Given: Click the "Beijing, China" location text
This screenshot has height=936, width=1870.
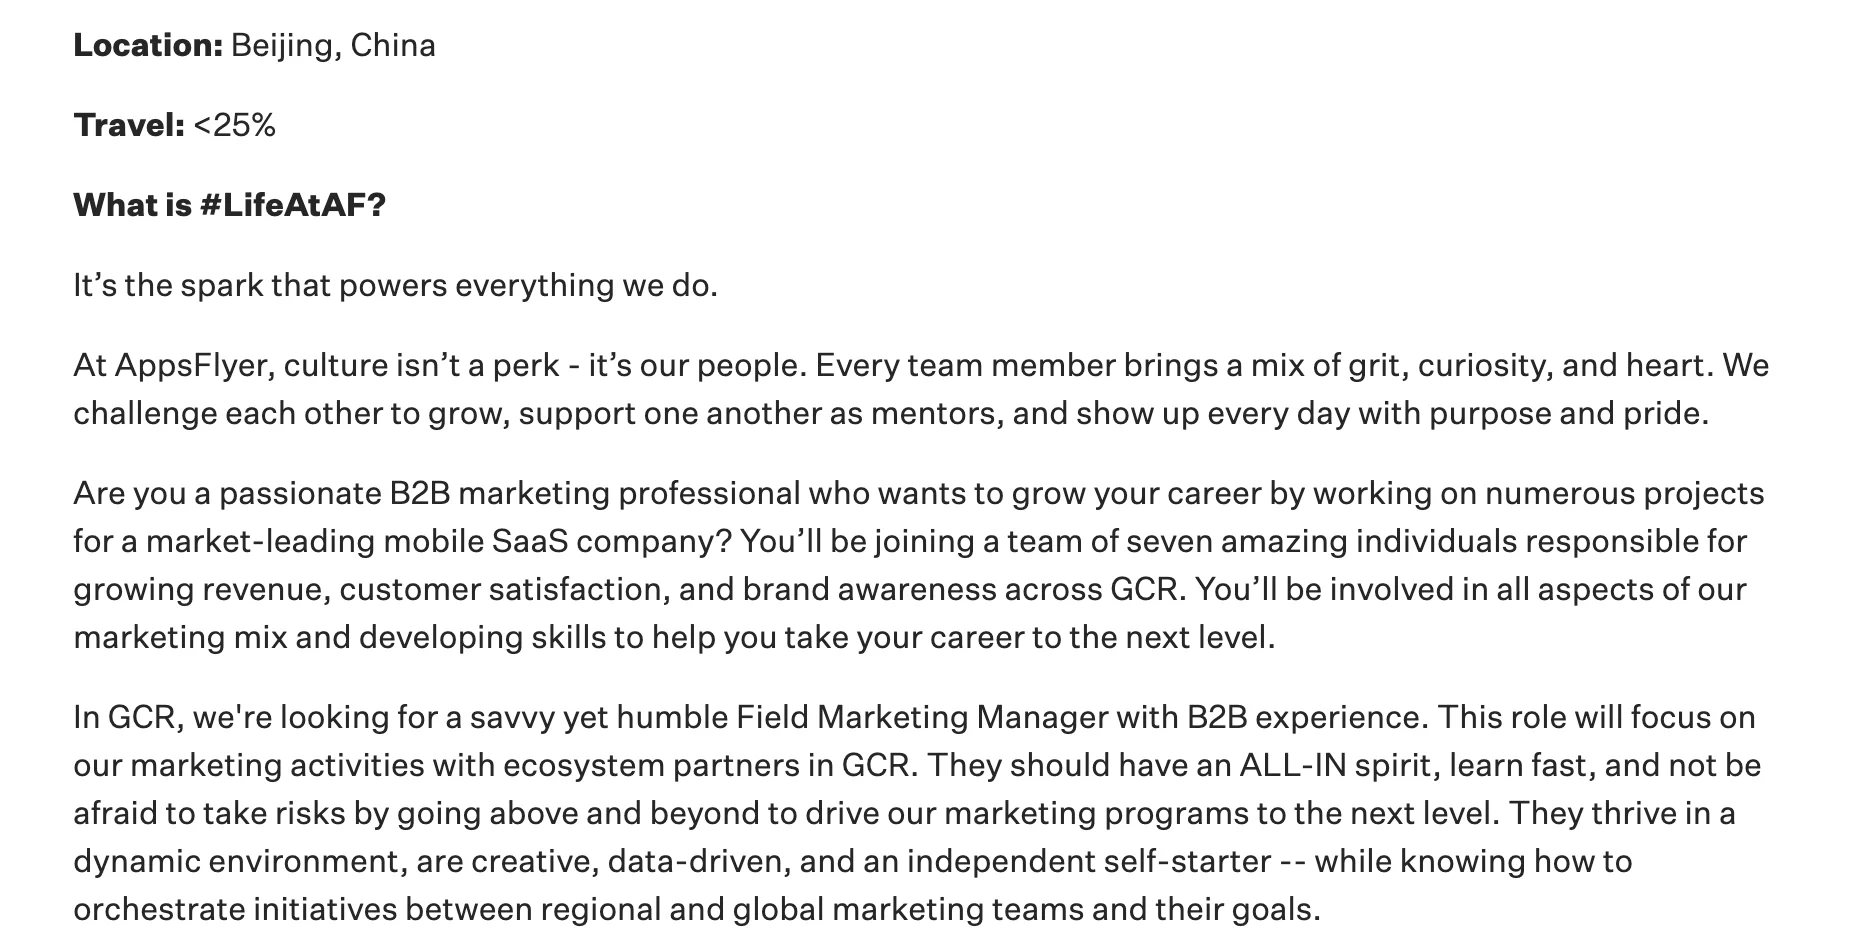Looking at the screenshot, I should (333, 46).
